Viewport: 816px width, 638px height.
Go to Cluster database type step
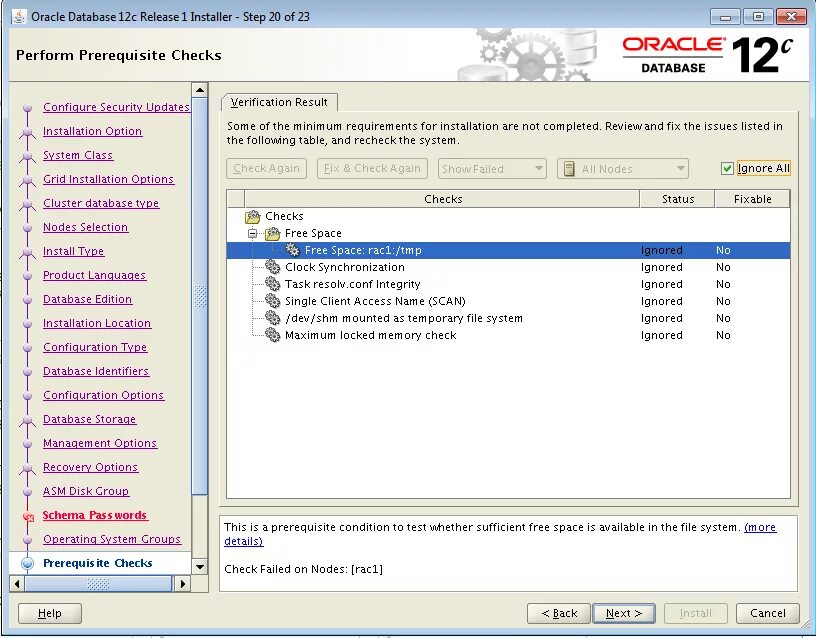point(101,203)
